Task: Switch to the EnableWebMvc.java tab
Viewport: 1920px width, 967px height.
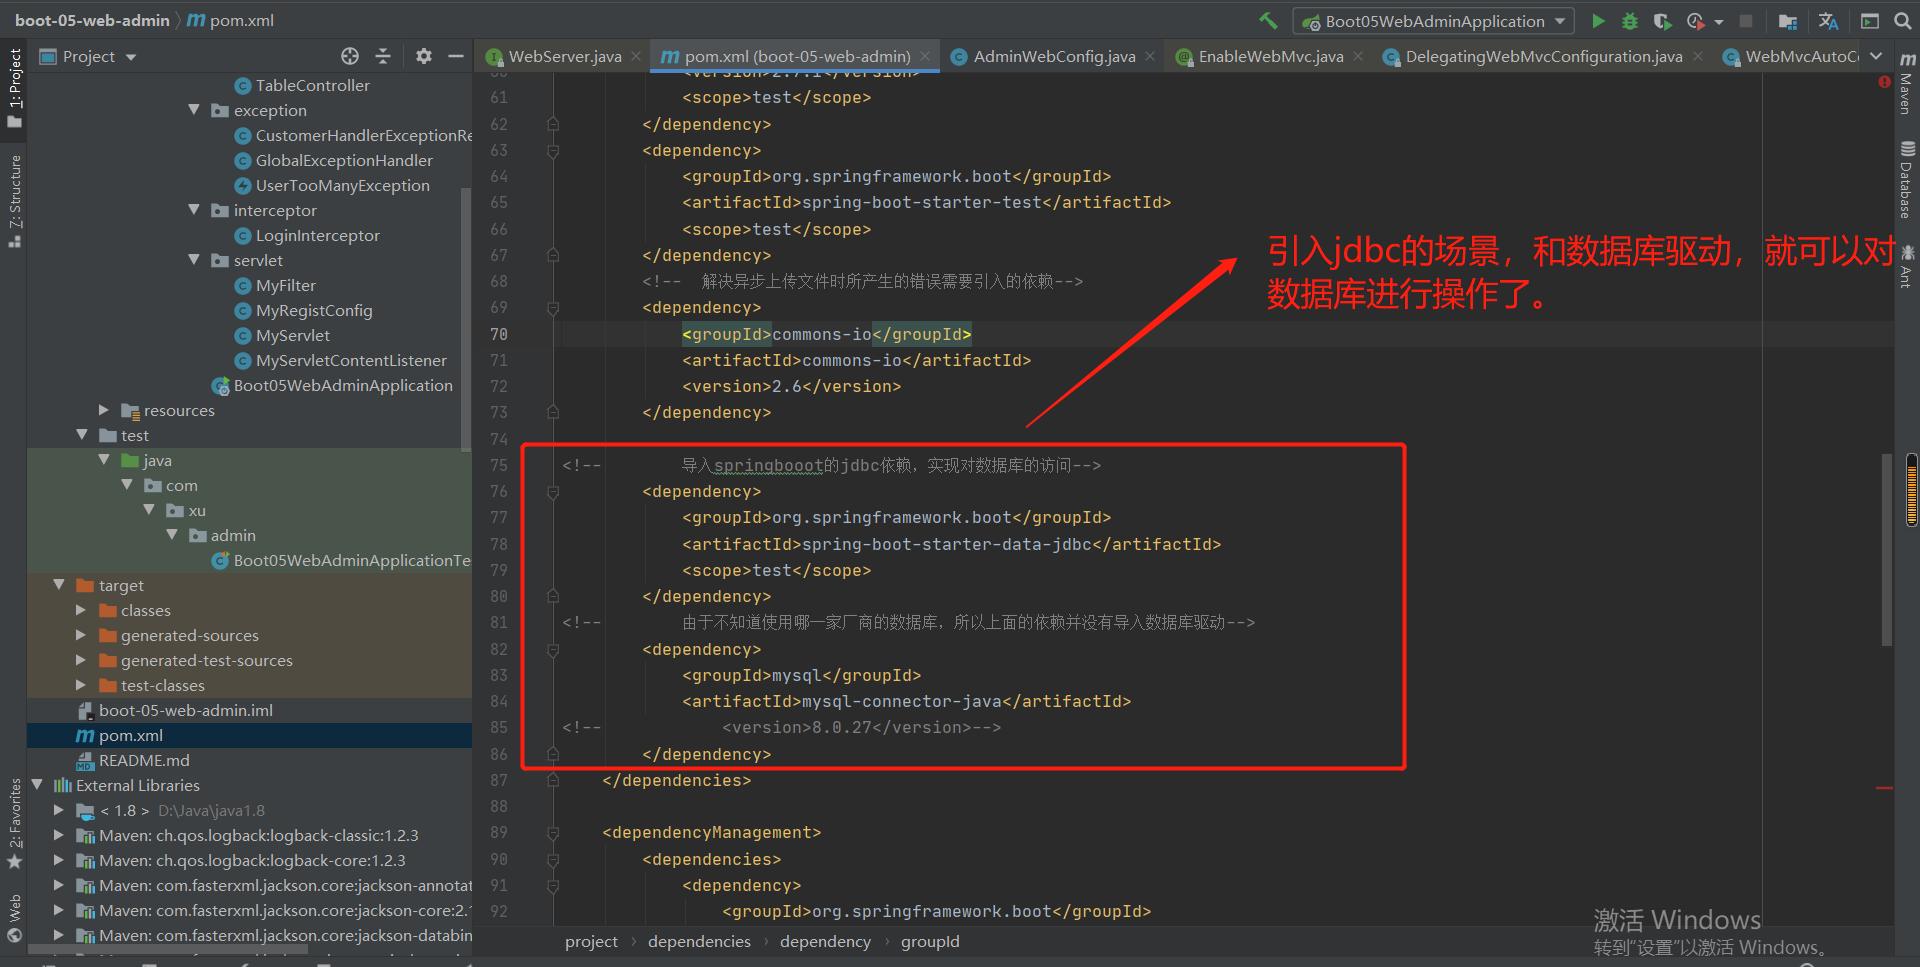Action: (1269, 56)
